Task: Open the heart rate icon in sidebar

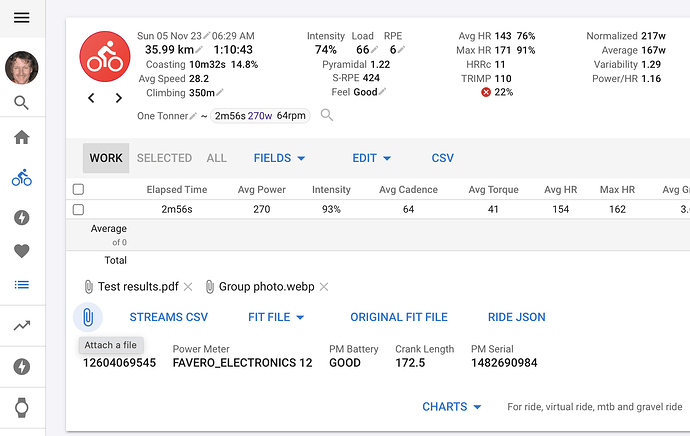Action: (22, 251)
